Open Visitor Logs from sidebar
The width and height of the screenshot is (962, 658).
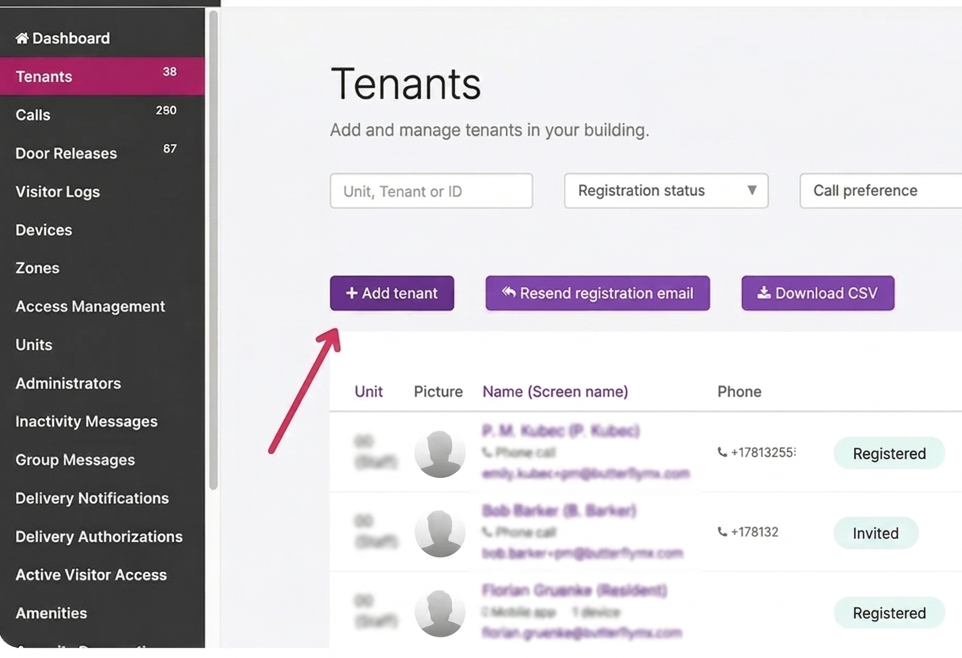57,192
